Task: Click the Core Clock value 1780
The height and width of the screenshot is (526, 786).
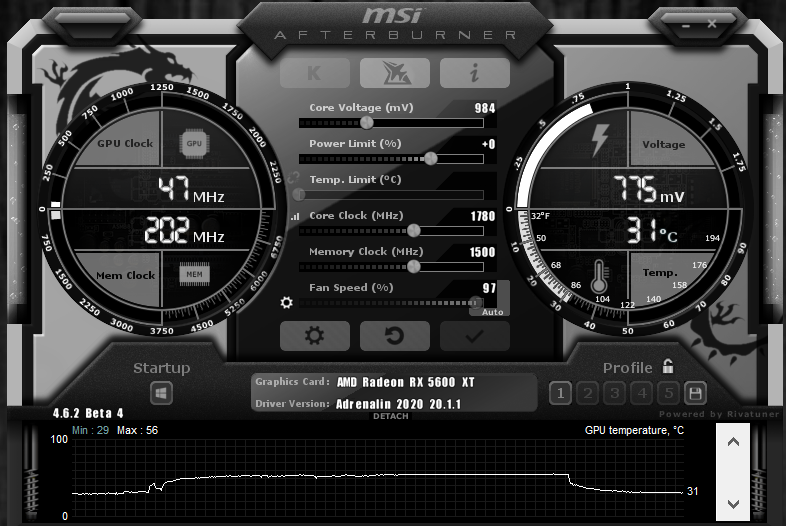Action: 483,216
